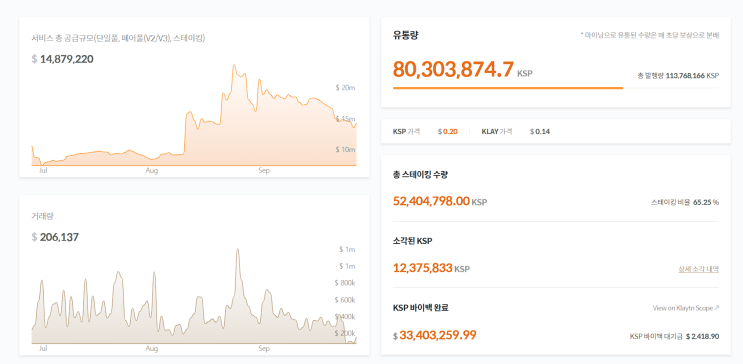Click trading volume value $ 206,137
This screenshot has height=364, width=743.
(55, 237)
